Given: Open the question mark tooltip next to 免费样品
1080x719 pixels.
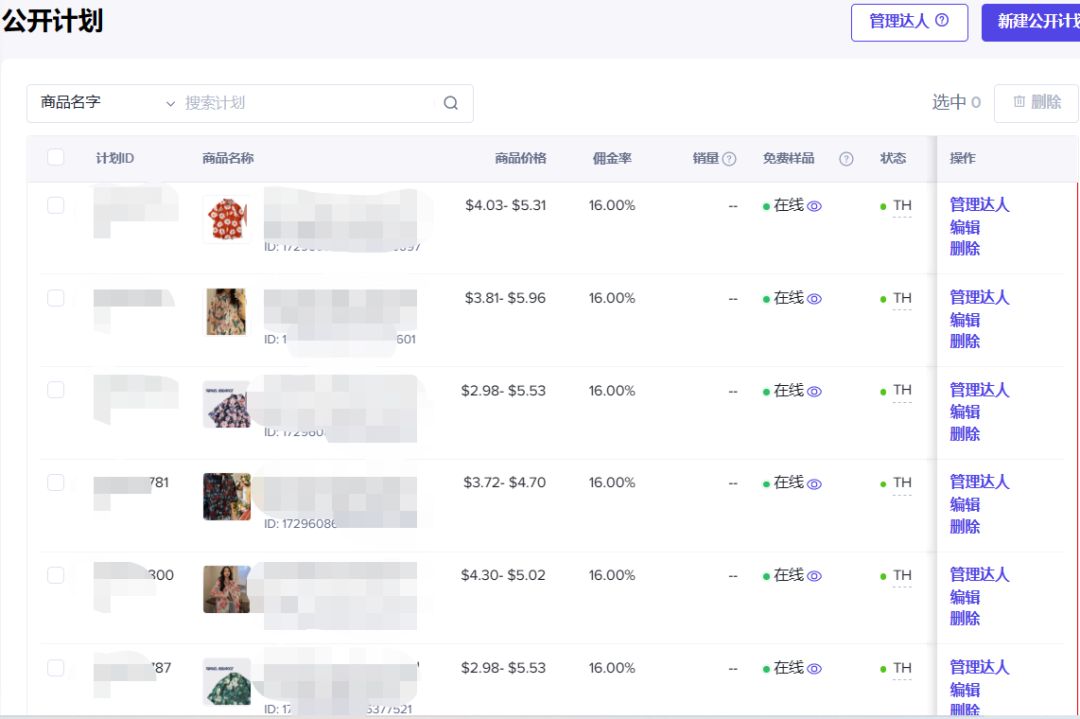Looking at the screenshot, I should pyautogui.click(x=845, y=158).
